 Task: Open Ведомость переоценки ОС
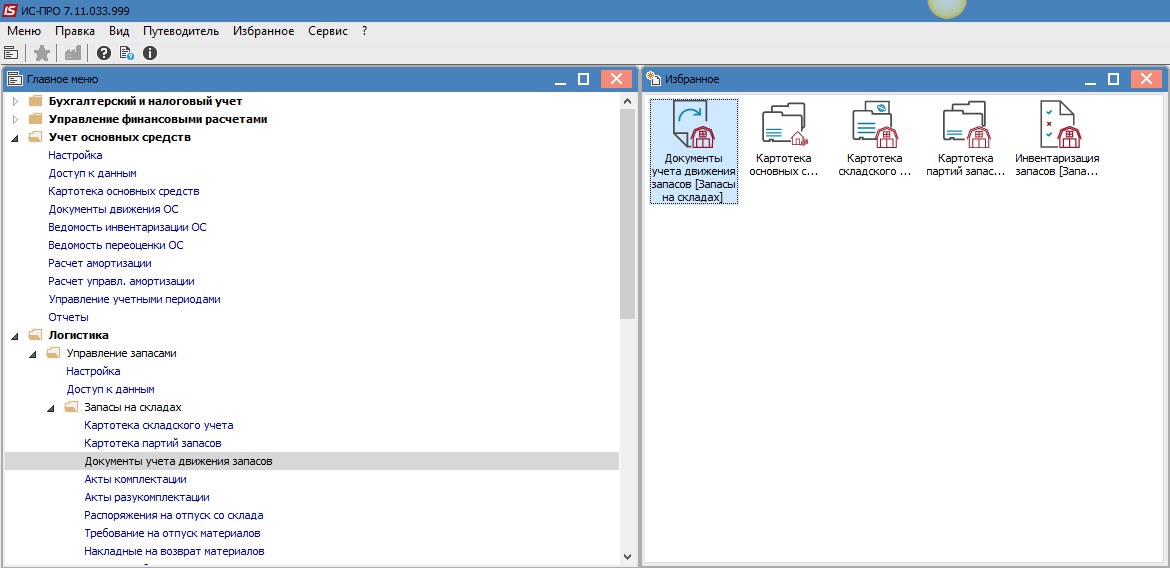click(x=116, y=246)
